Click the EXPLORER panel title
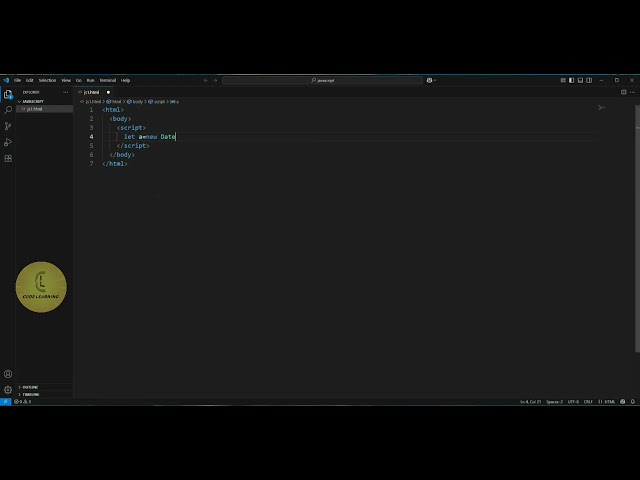The image size is (640, 480). (x=31, y=92)
